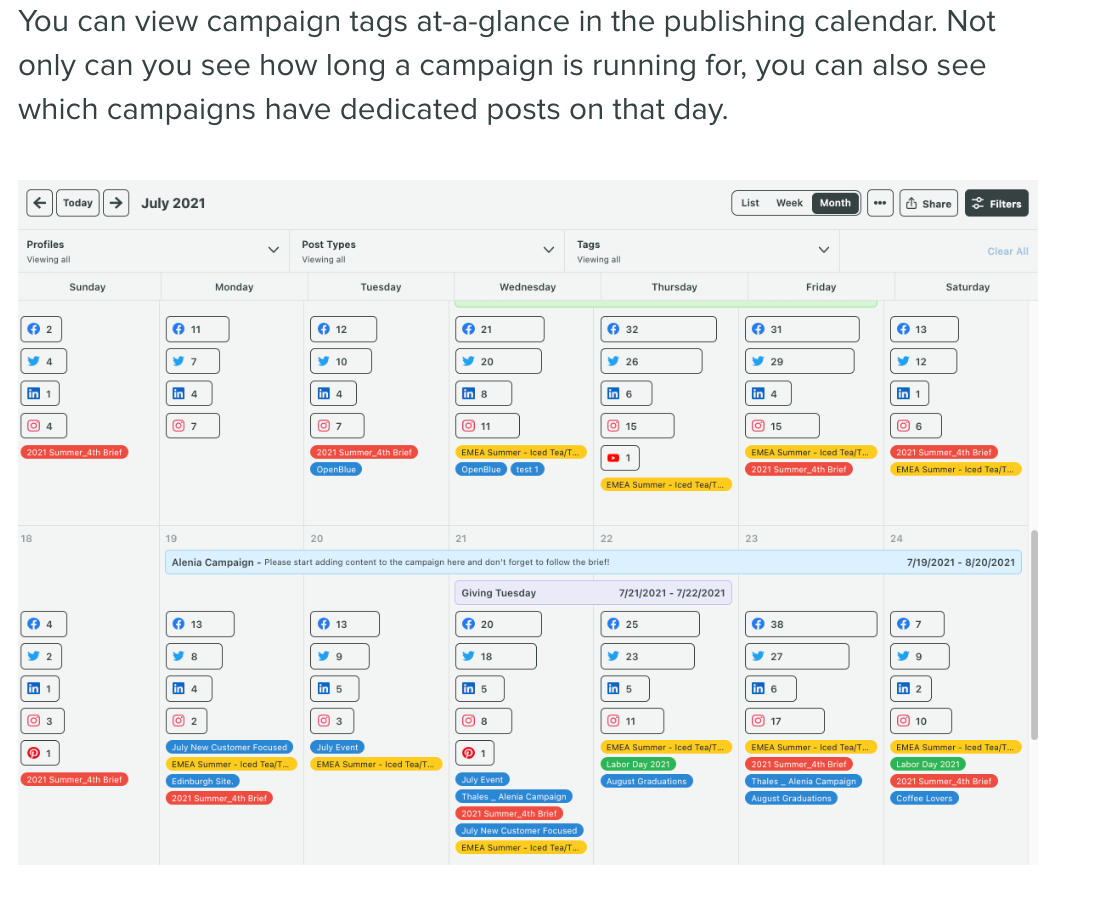Viewport: 1120px width, 910px height.
Task: Switch to the List view tab
Action: click(750, 203)
